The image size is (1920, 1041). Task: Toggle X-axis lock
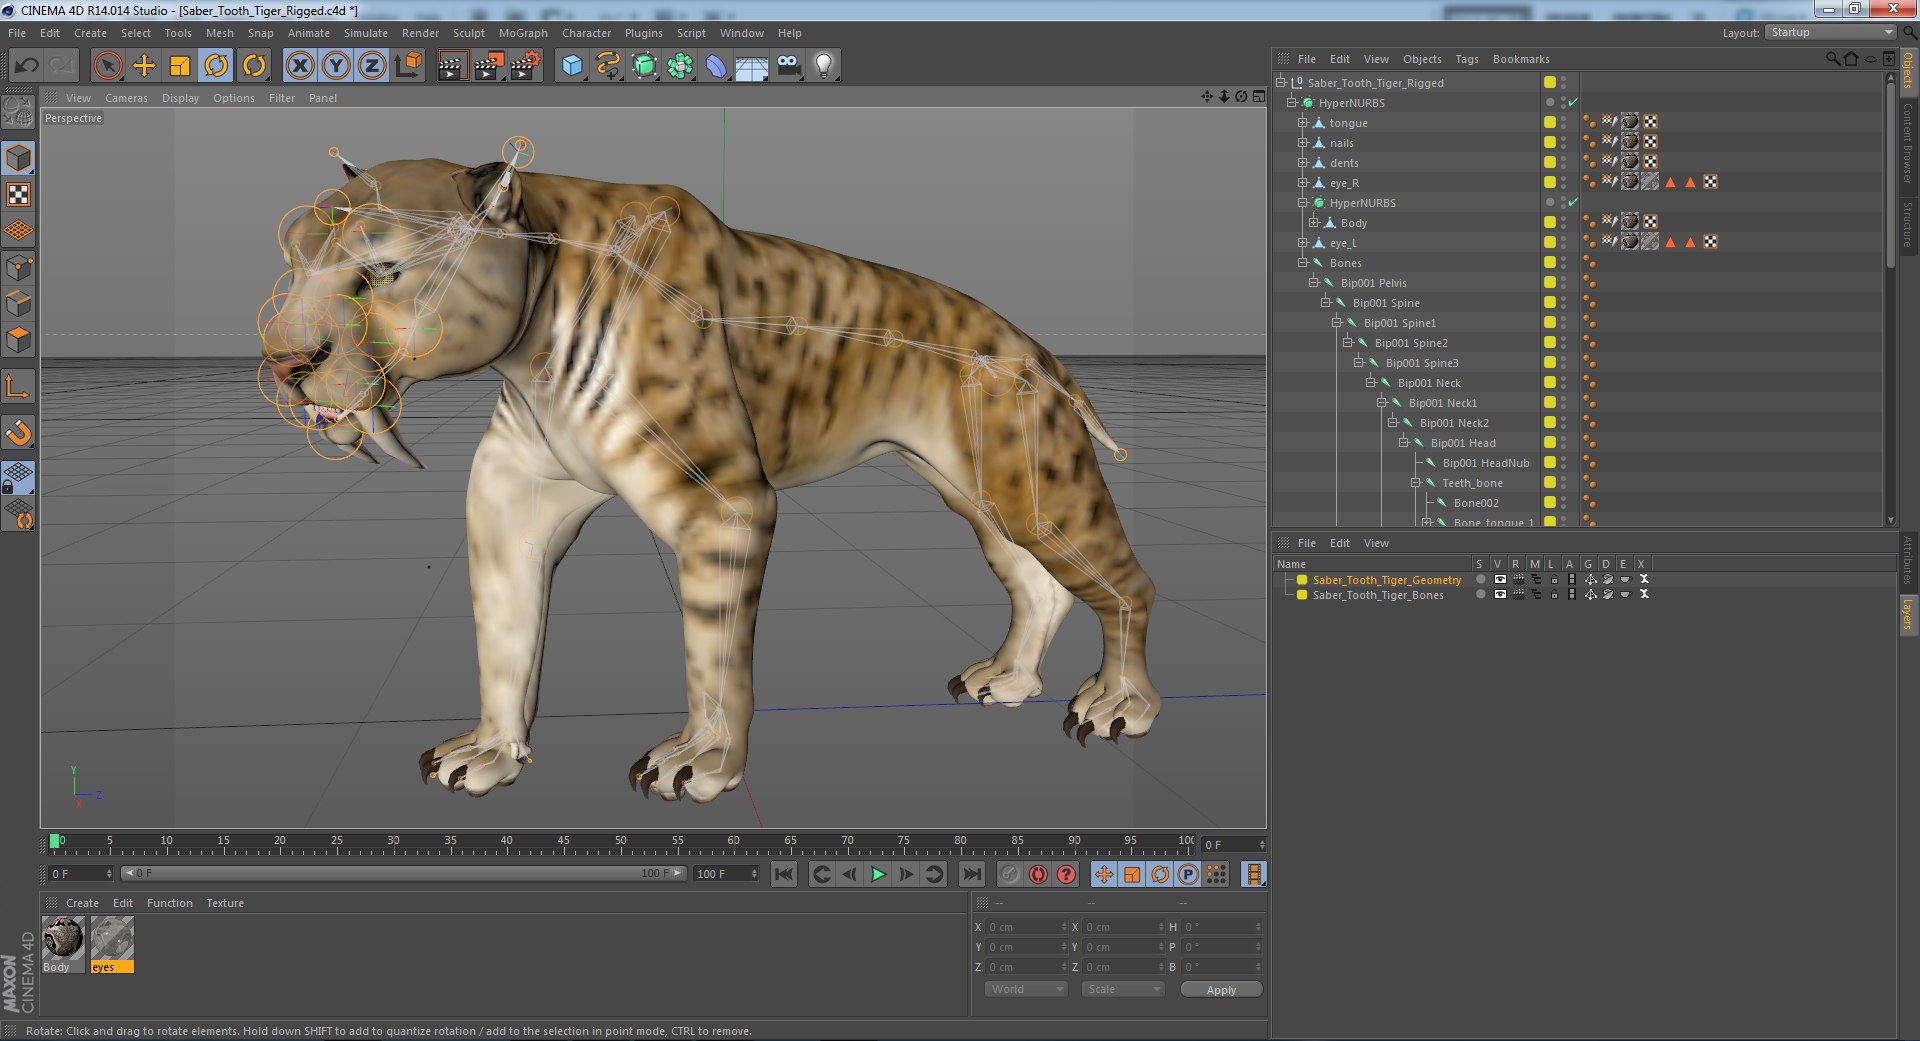(x=300, y=66)
